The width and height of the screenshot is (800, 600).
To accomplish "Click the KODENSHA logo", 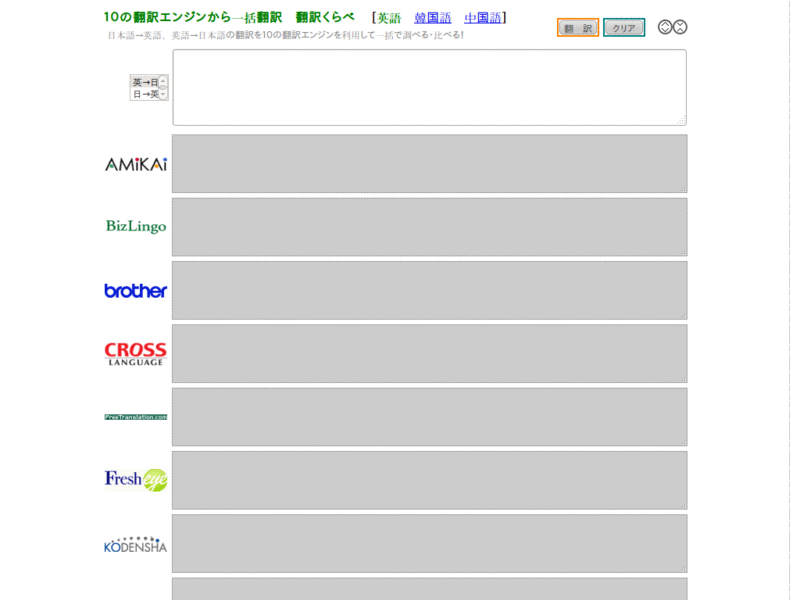I will (x=136, y=545).
